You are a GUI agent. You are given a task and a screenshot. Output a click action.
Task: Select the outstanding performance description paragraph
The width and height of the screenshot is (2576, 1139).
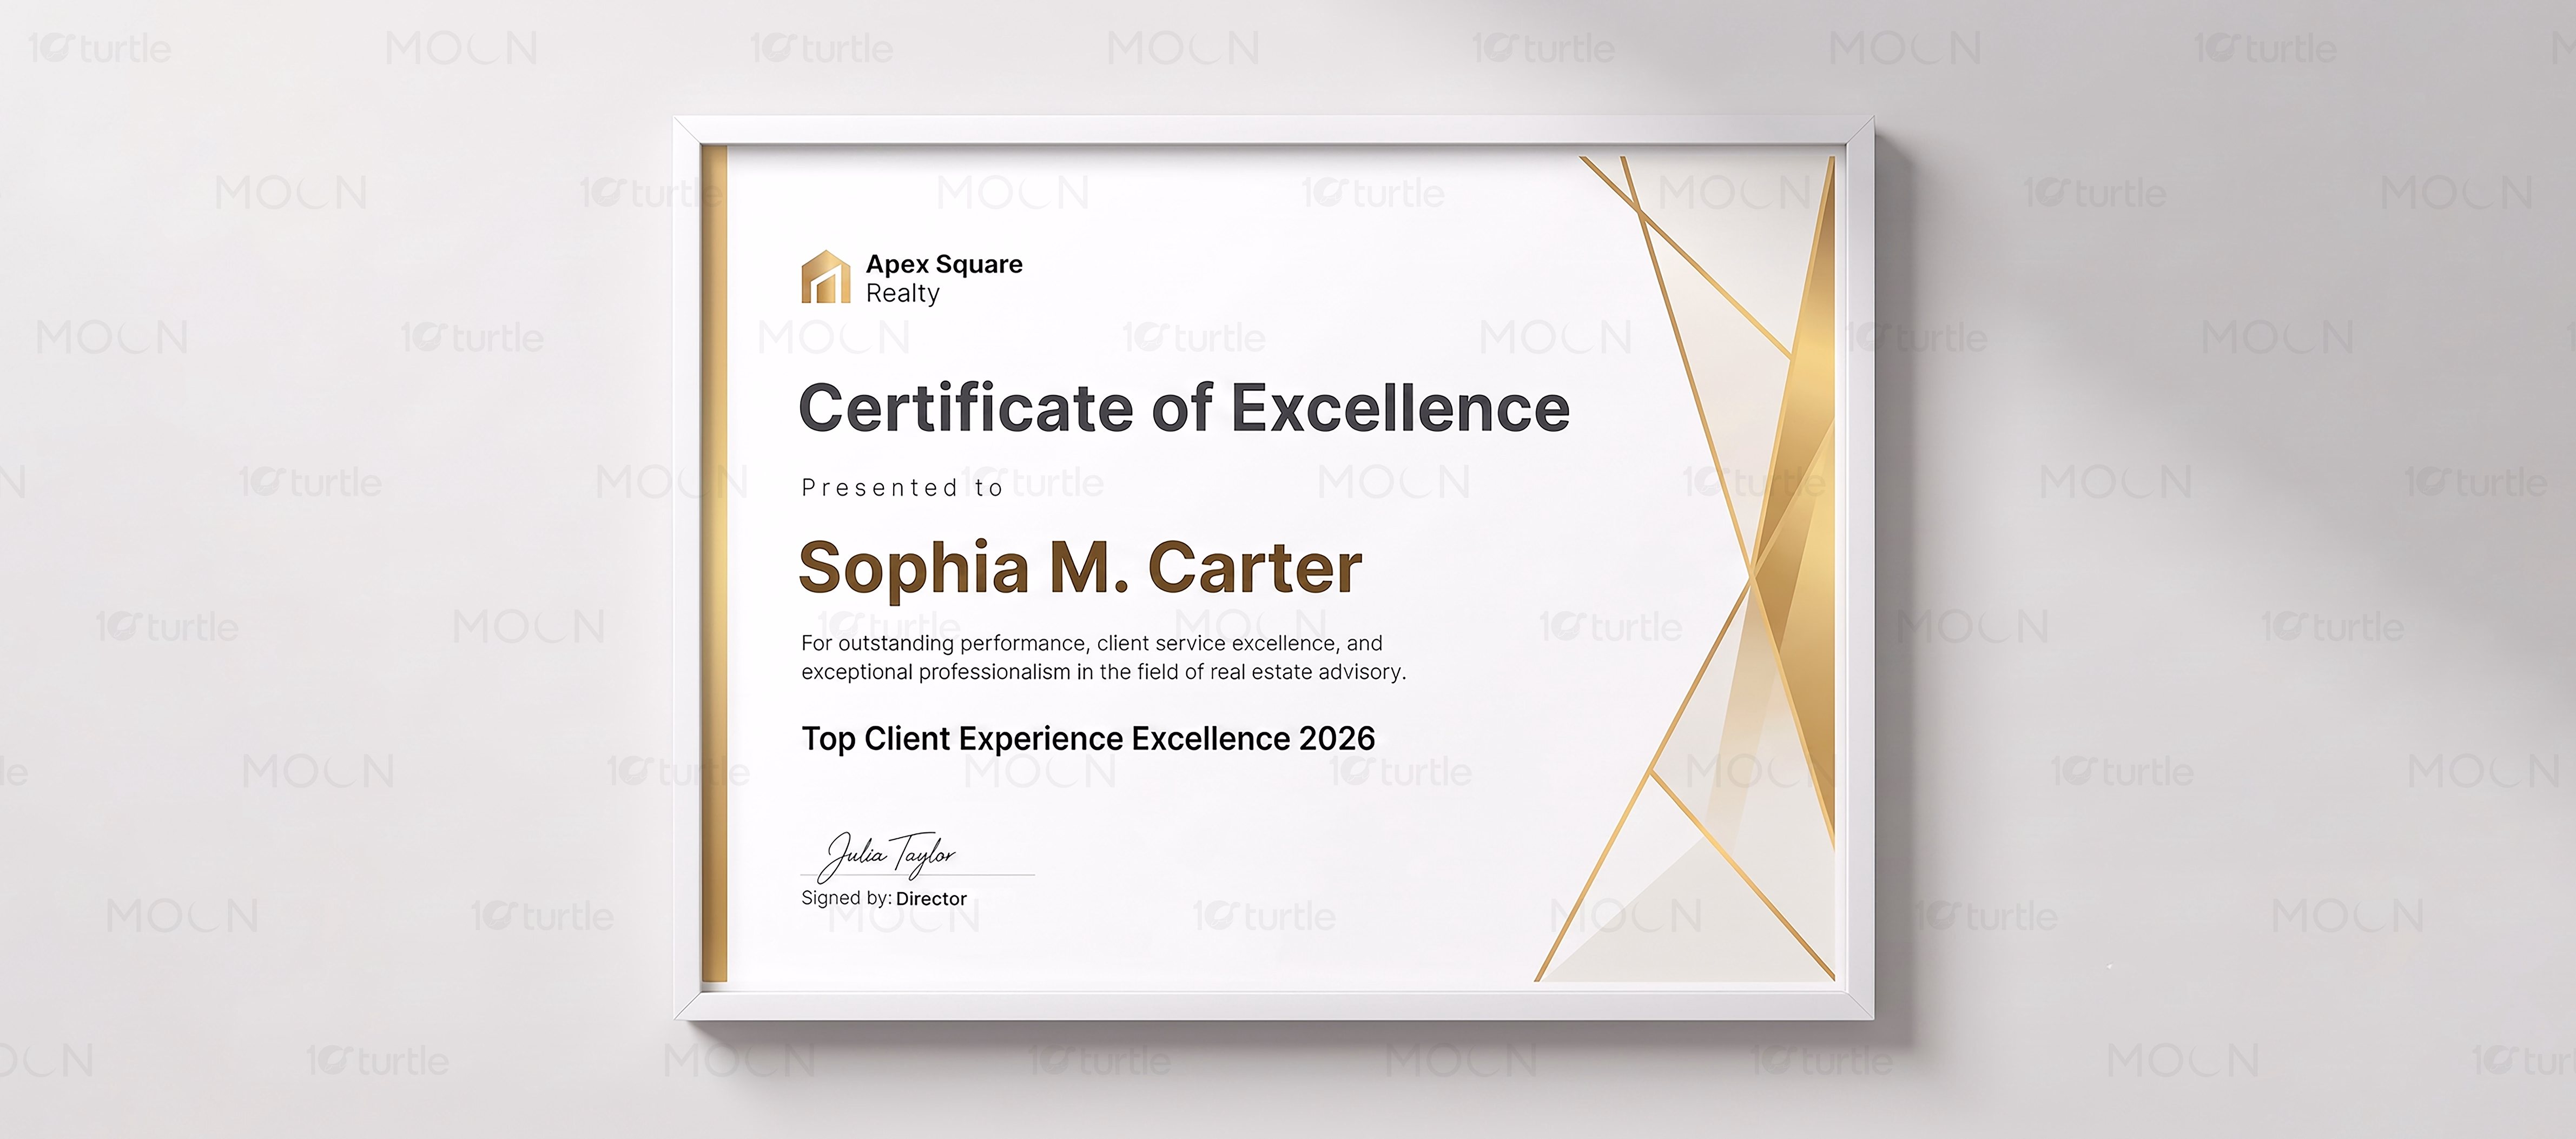click(1103, 657)
